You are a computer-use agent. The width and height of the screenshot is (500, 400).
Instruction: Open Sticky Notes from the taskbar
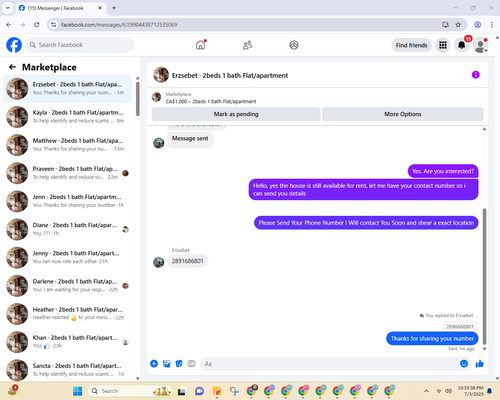click(x=217, y=391)
